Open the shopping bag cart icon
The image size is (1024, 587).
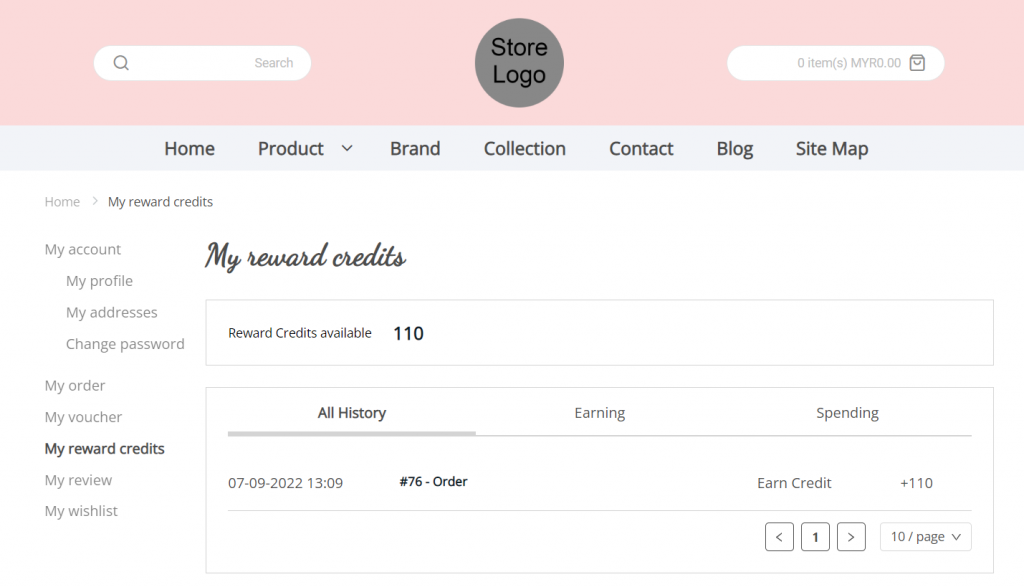point(917,63)
